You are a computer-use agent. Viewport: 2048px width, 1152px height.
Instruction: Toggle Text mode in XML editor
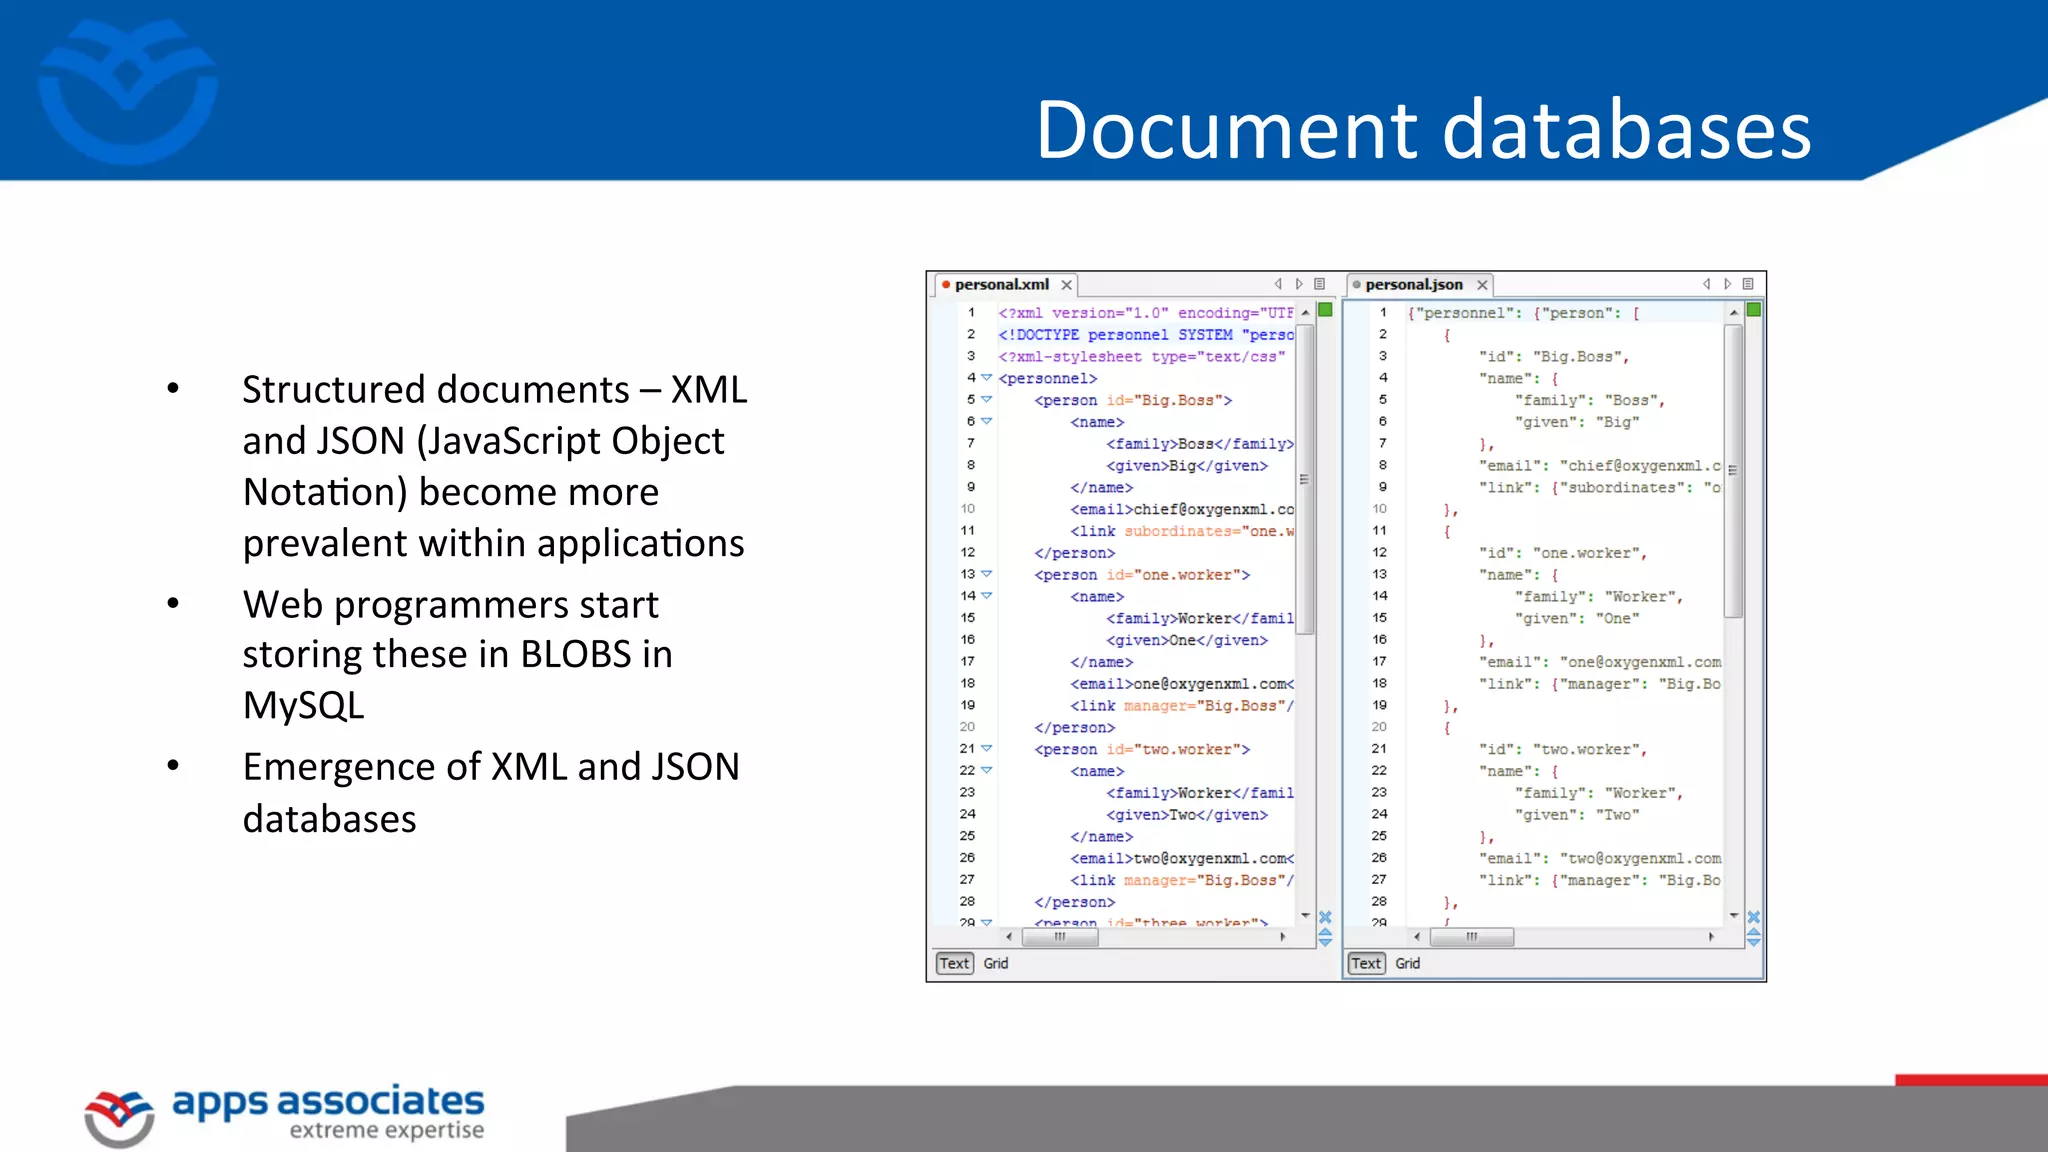point(954,963)
